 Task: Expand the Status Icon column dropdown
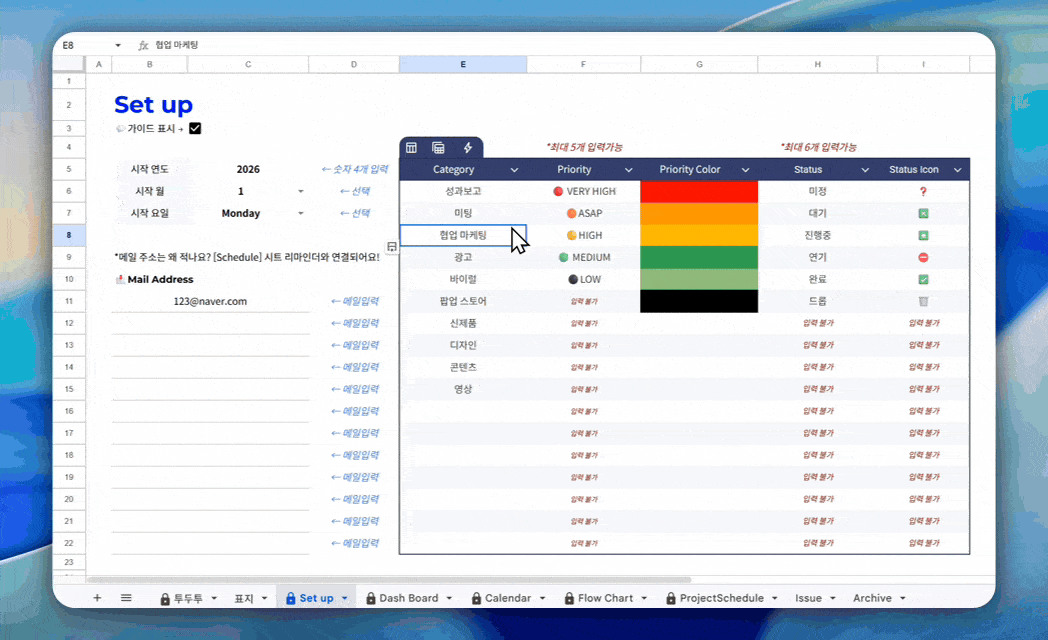click(x=957, y=170)
